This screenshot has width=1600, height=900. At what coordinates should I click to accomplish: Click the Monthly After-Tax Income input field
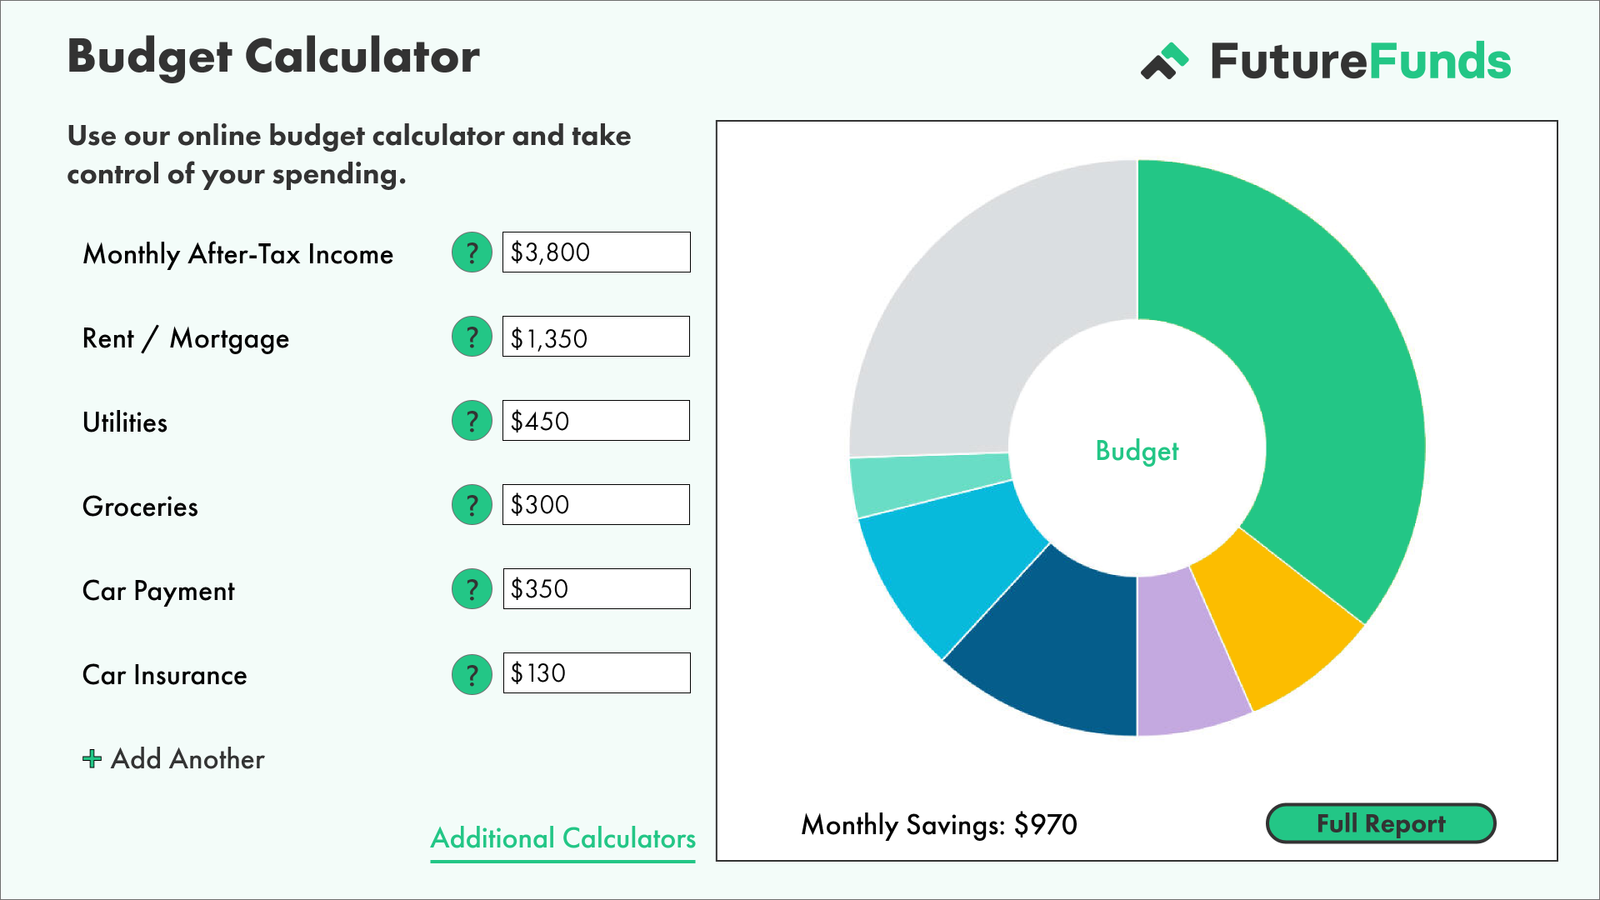tap(596, 252)
